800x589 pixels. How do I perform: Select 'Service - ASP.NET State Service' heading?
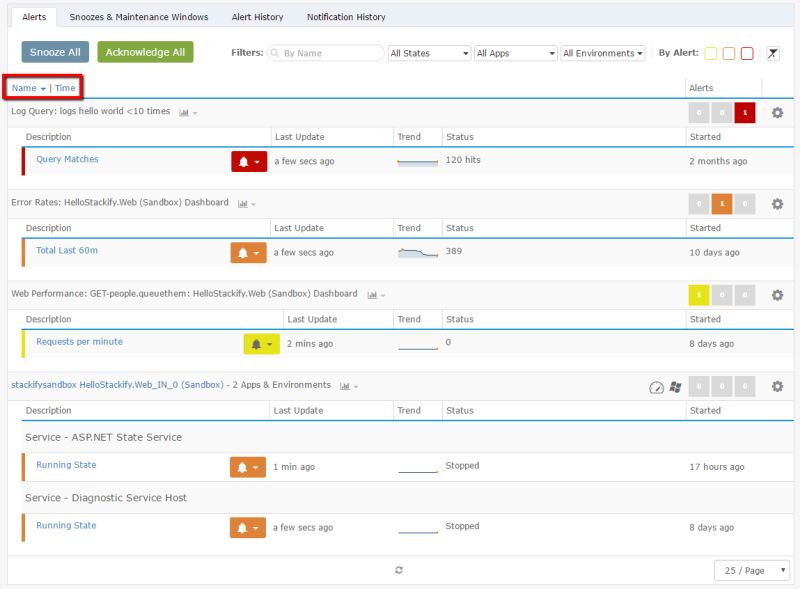coord(104,437)
